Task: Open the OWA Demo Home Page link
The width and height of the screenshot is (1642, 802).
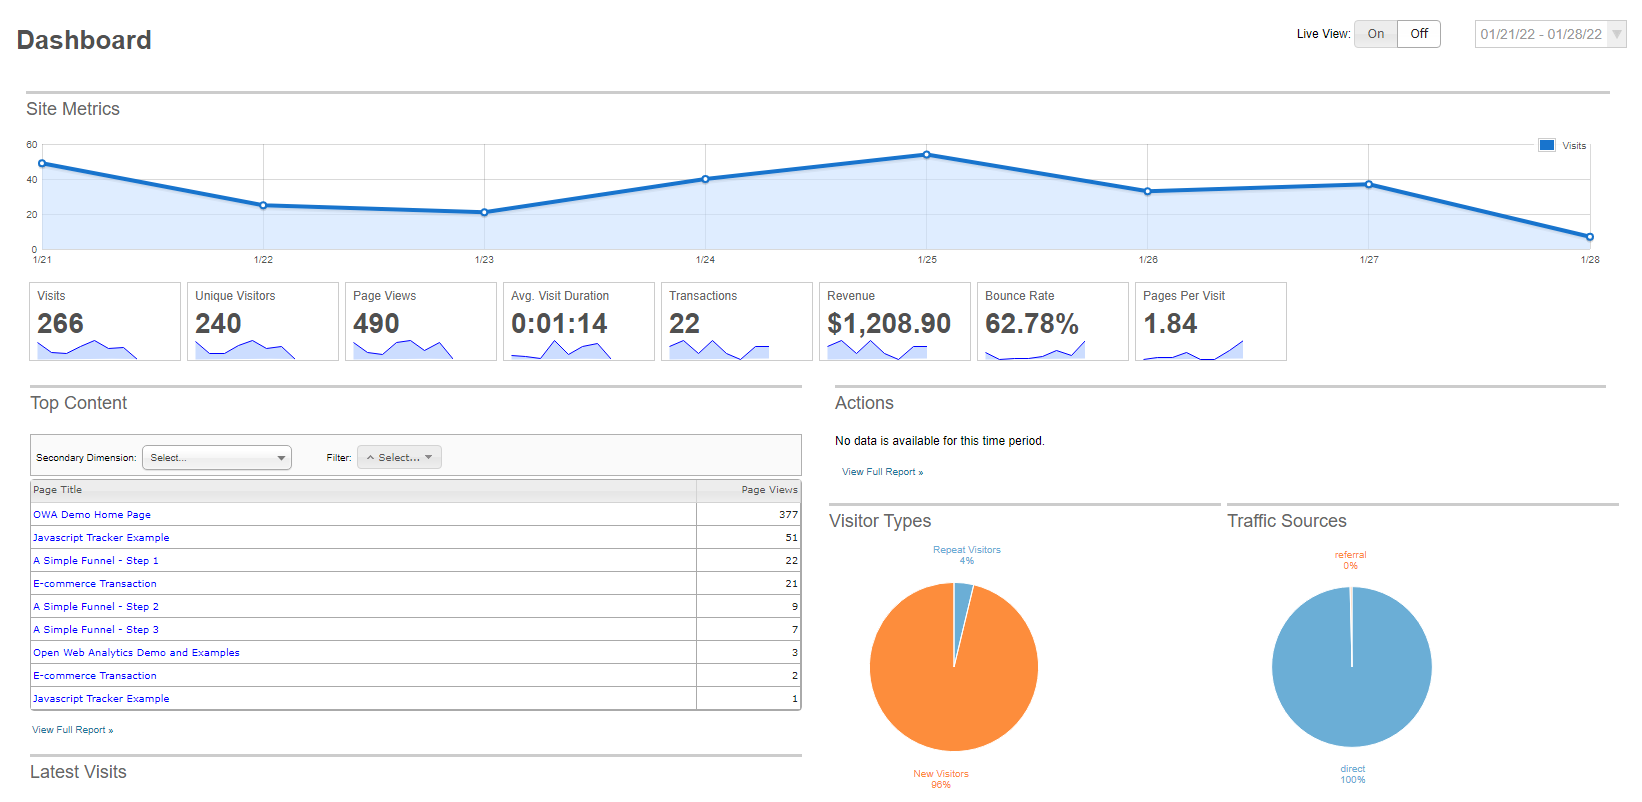Action: pyautogui.click(x=92, y=515)
